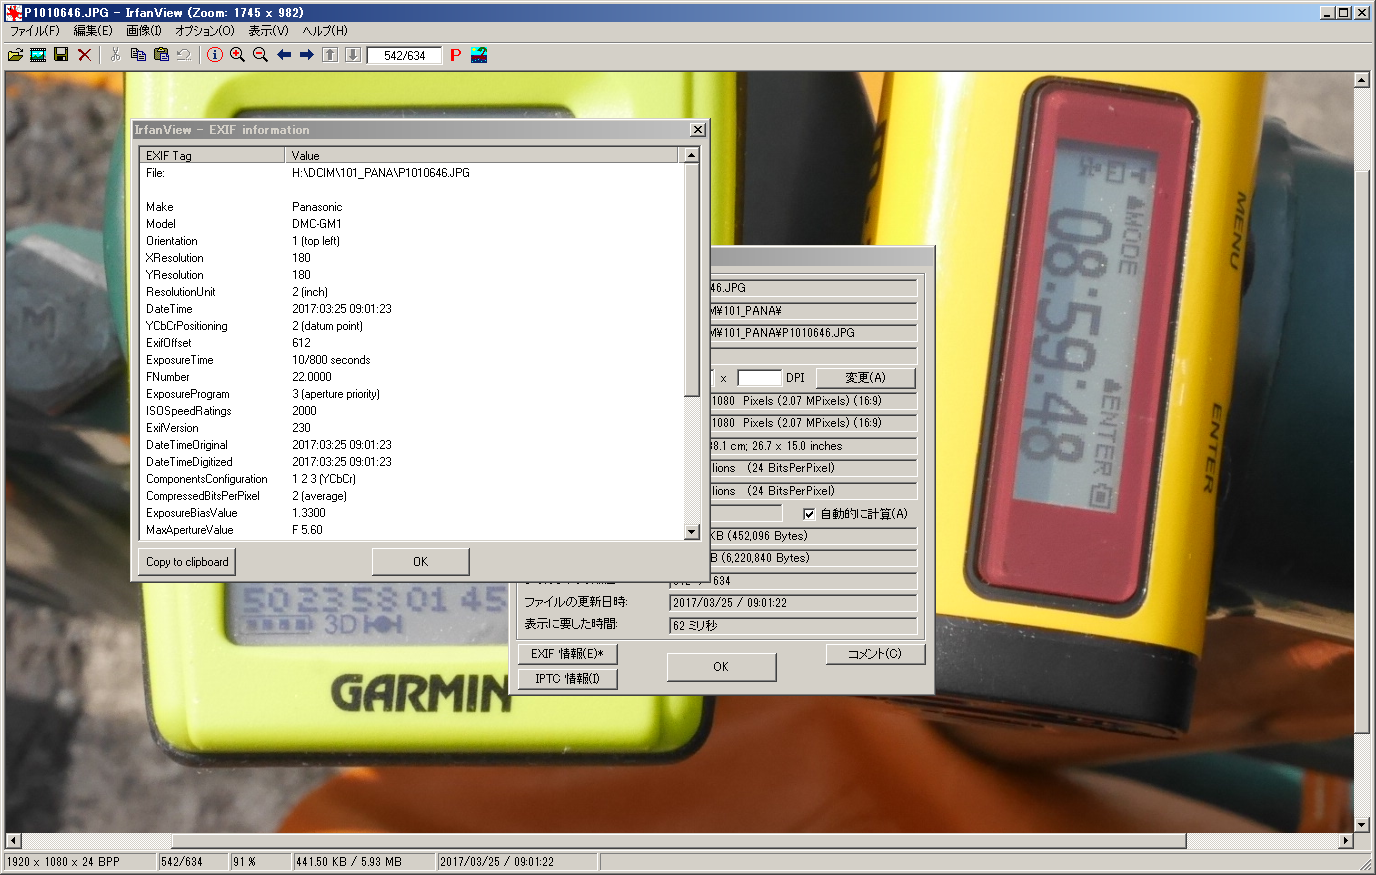Select the MaxApertureValue row F 5.60
Image resolution: width=1376 pixels, height=875 pixels.
pyautogui.click(x=412, y=530)
